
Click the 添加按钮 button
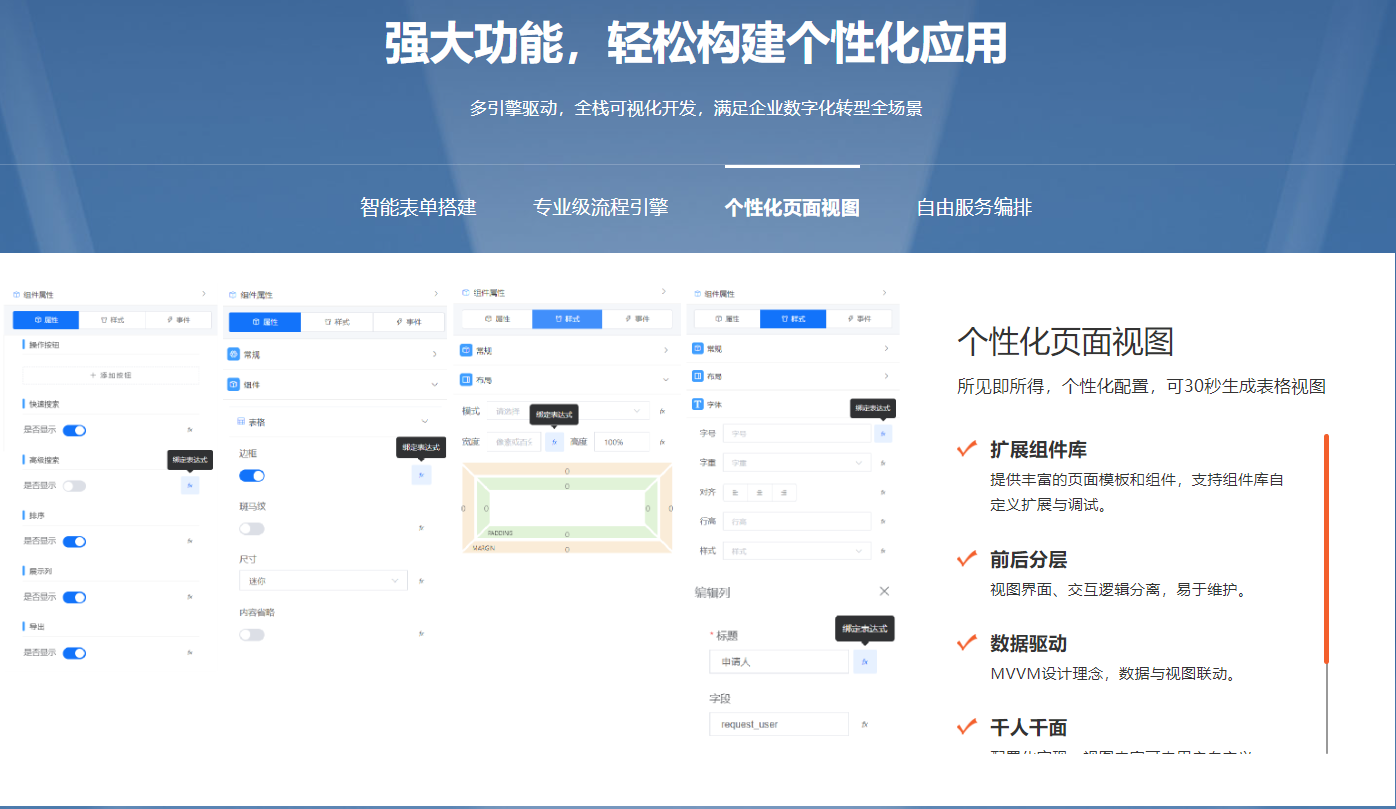click(110, 375)
